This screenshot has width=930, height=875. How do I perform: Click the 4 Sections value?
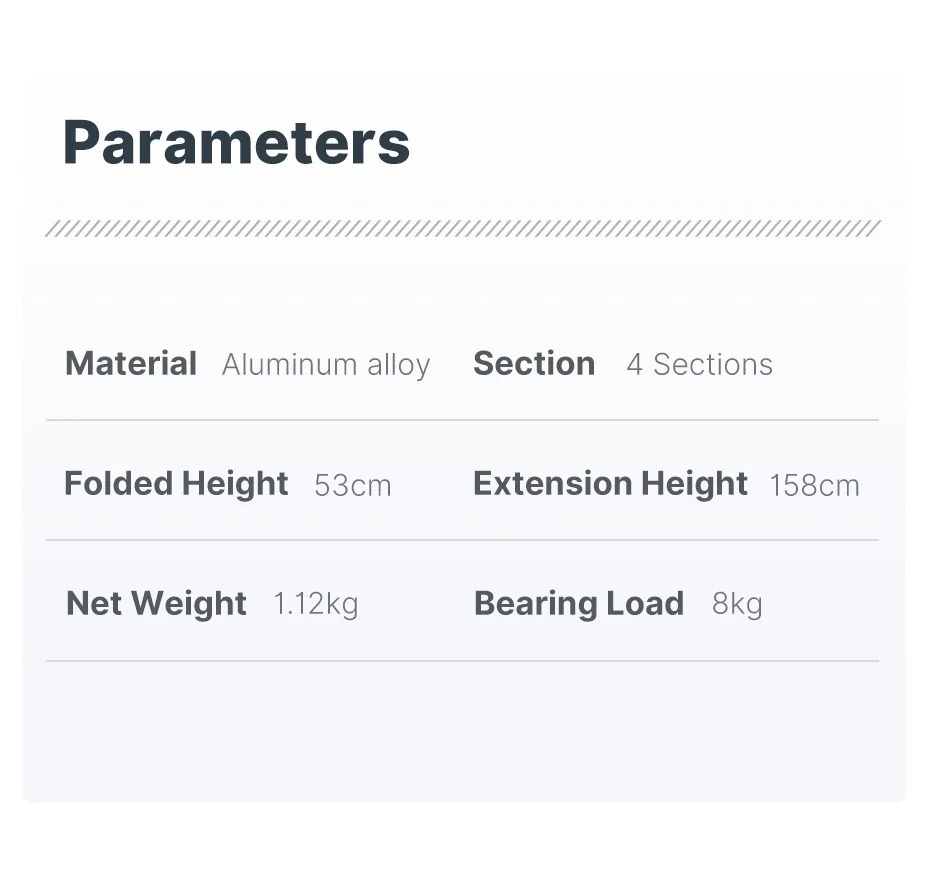click(699, 365)
